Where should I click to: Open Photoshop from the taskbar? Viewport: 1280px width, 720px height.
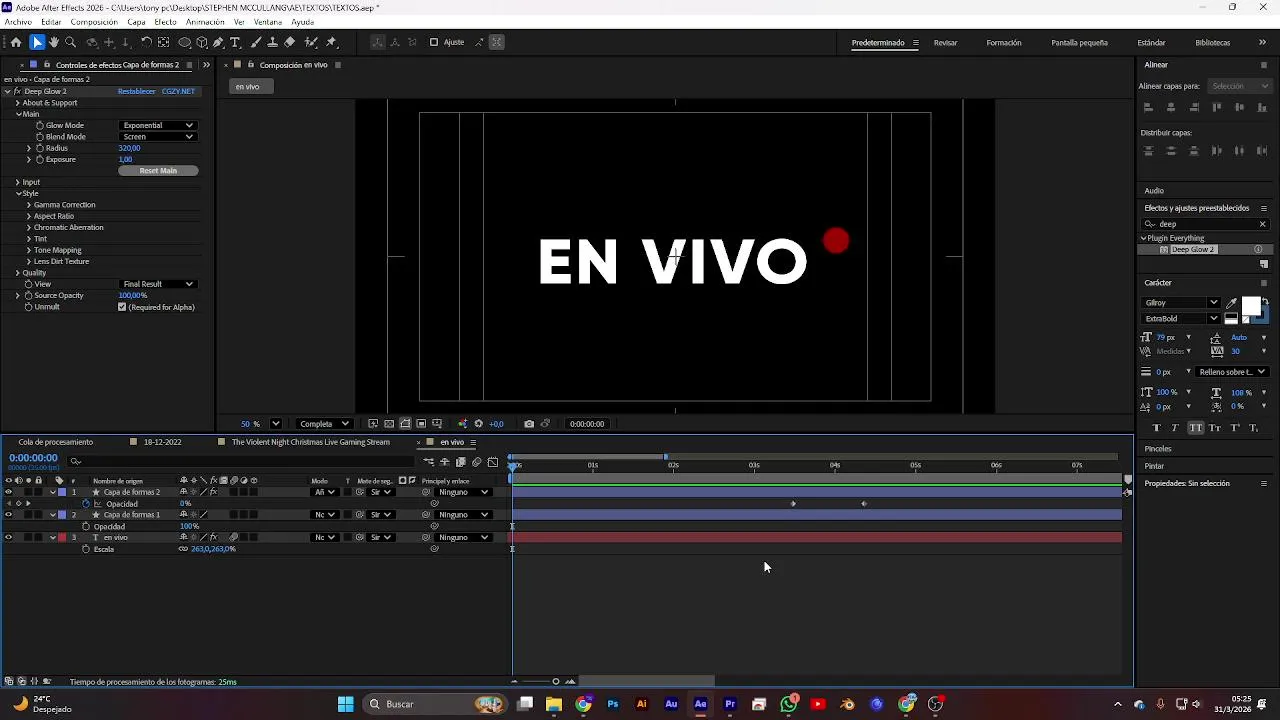click(x=613, y=704)
